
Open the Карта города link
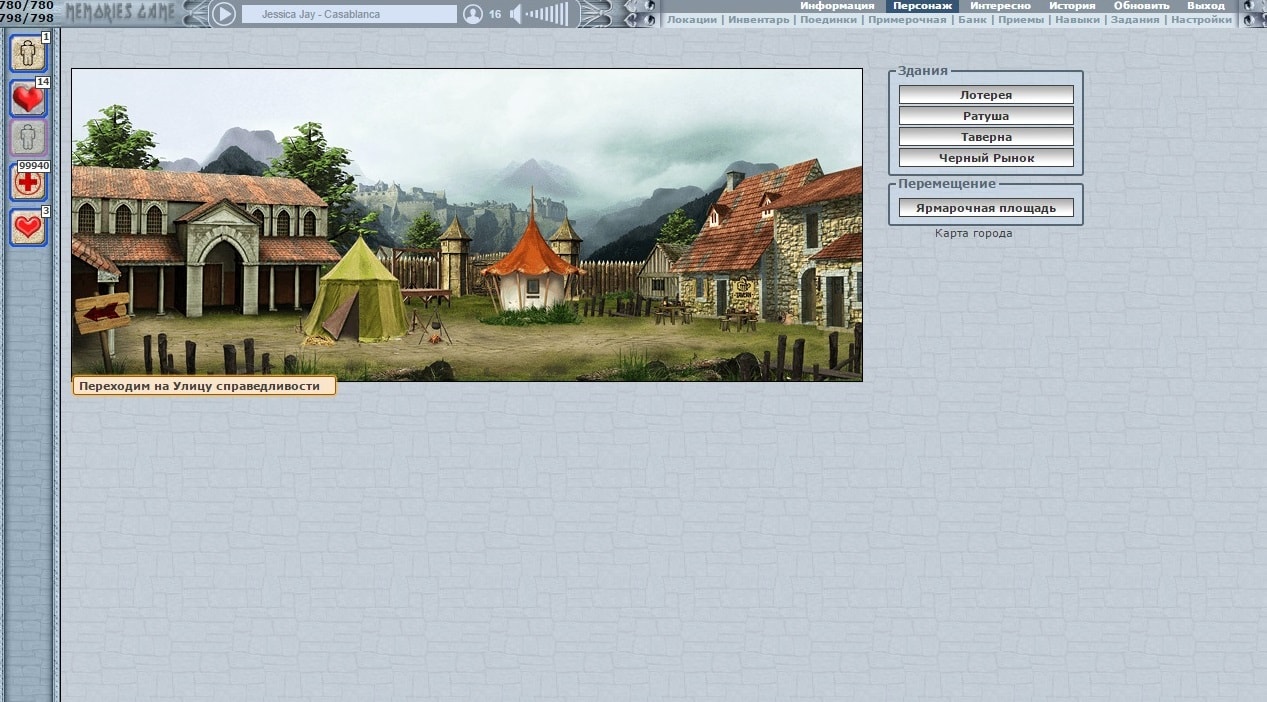[973, 233]
